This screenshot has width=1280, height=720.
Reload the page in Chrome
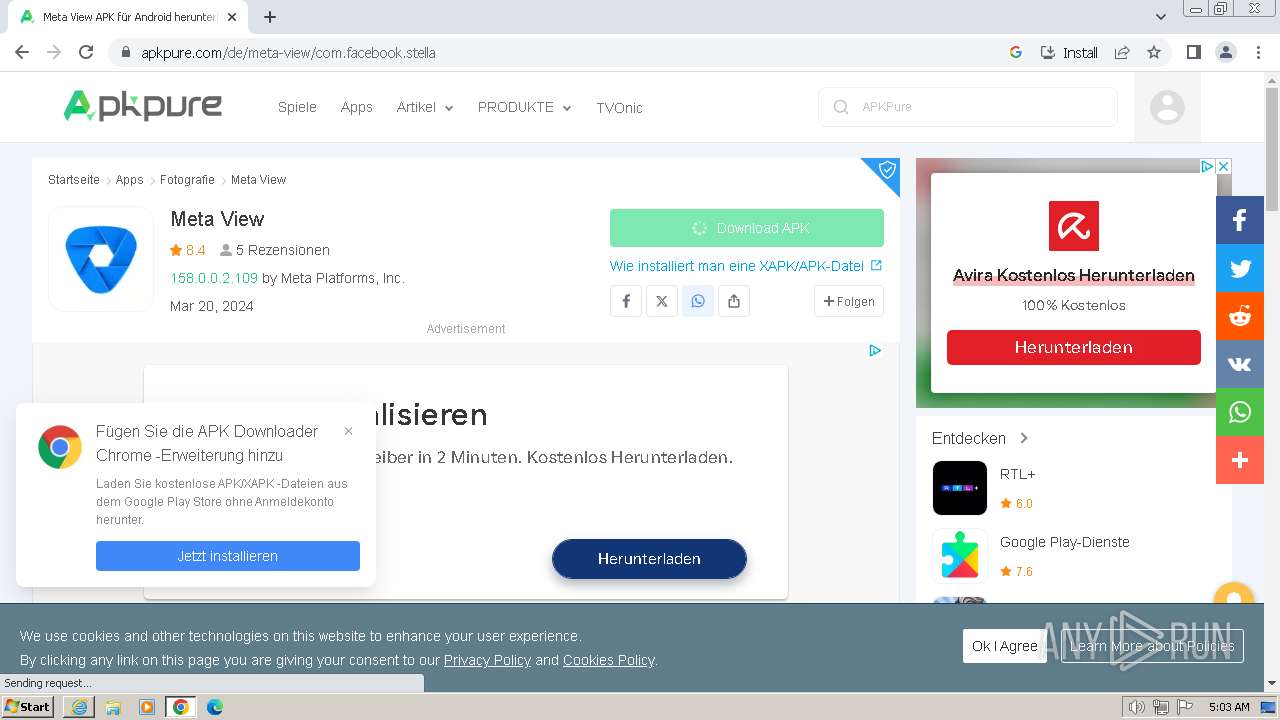click(x=86, y=52)
